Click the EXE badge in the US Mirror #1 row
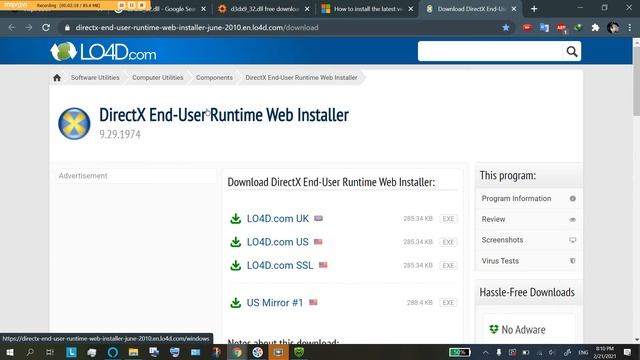Screen dimensions: 640x360 point(448,303)
